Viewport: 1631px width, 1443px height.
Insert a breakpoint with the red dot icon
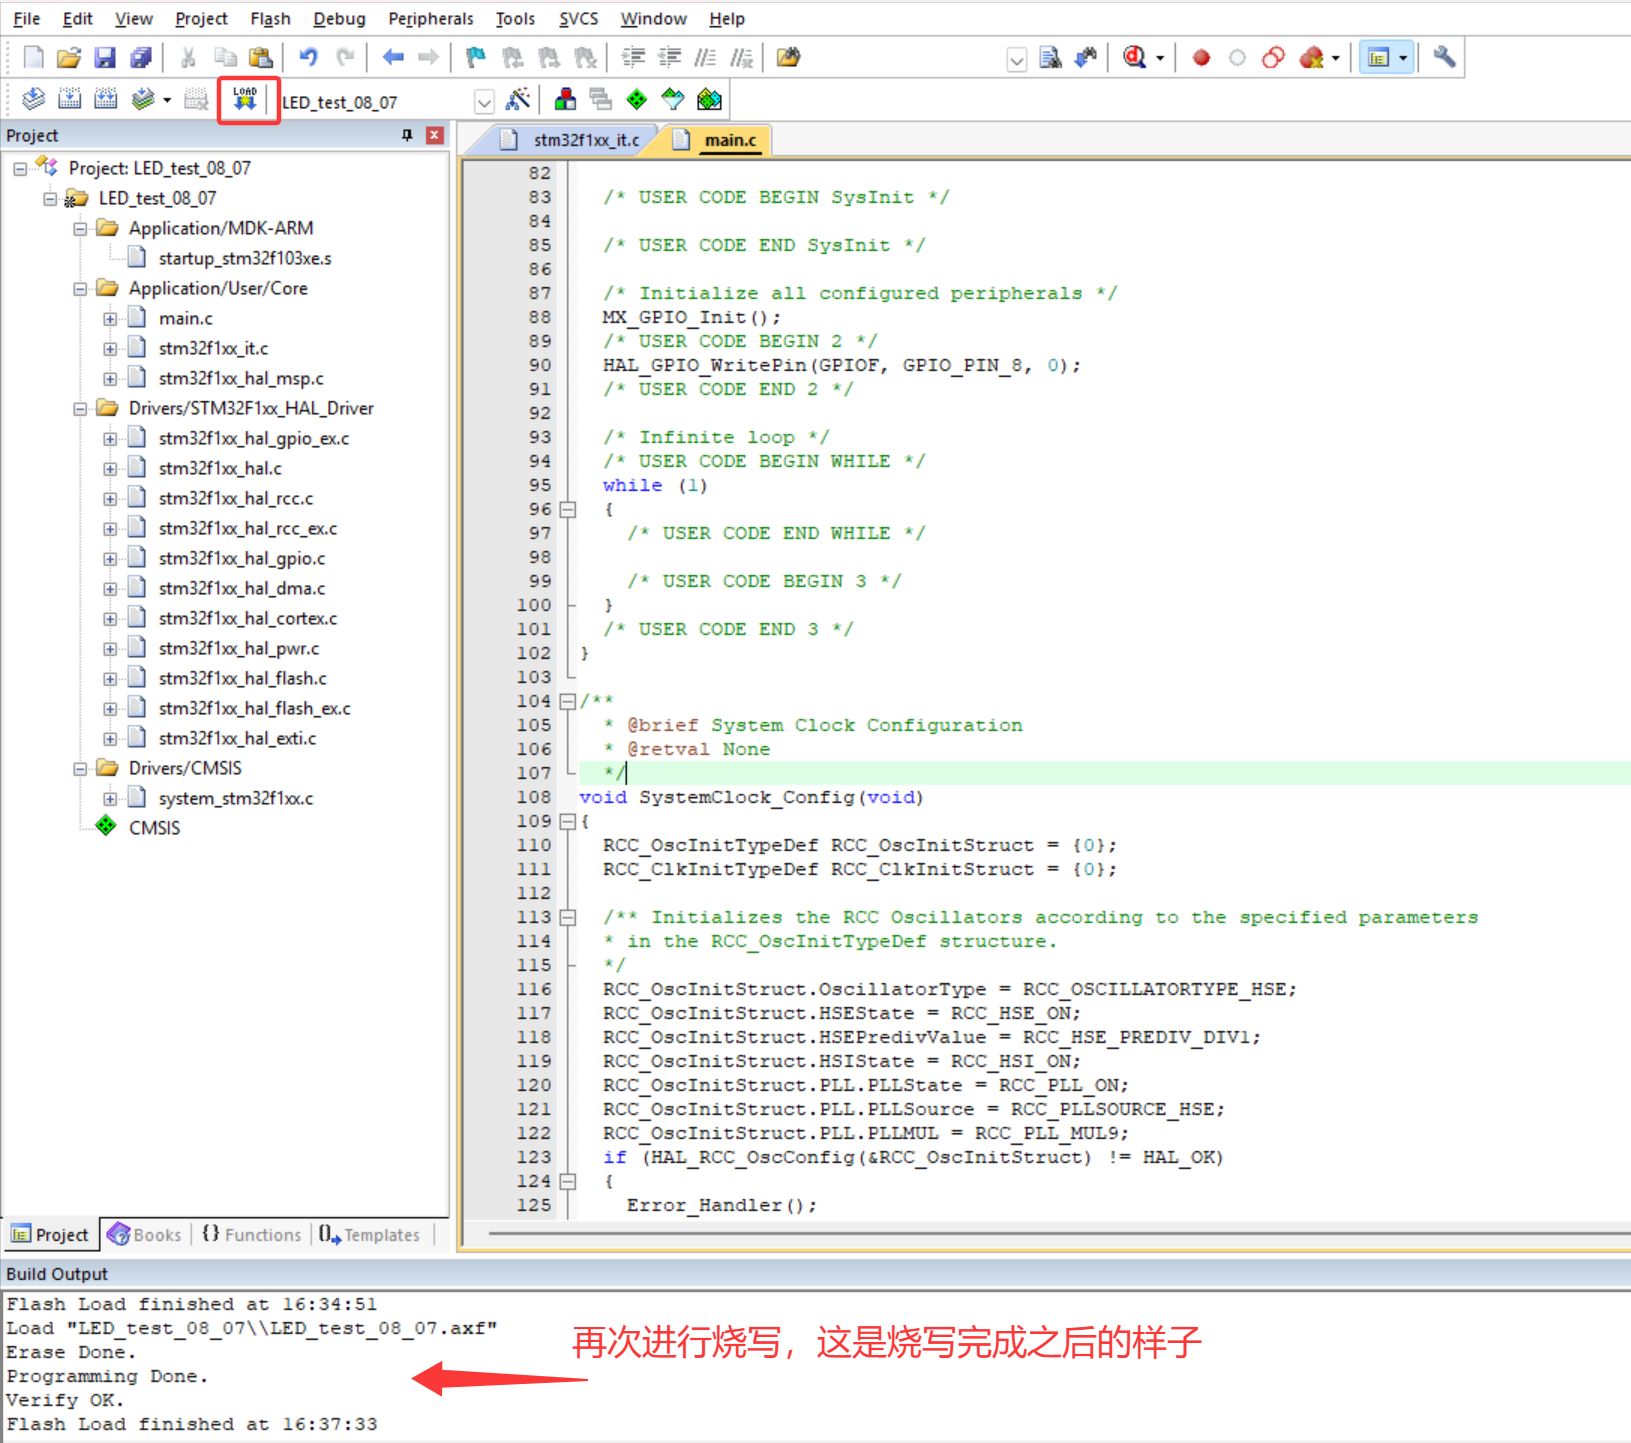1202,58
